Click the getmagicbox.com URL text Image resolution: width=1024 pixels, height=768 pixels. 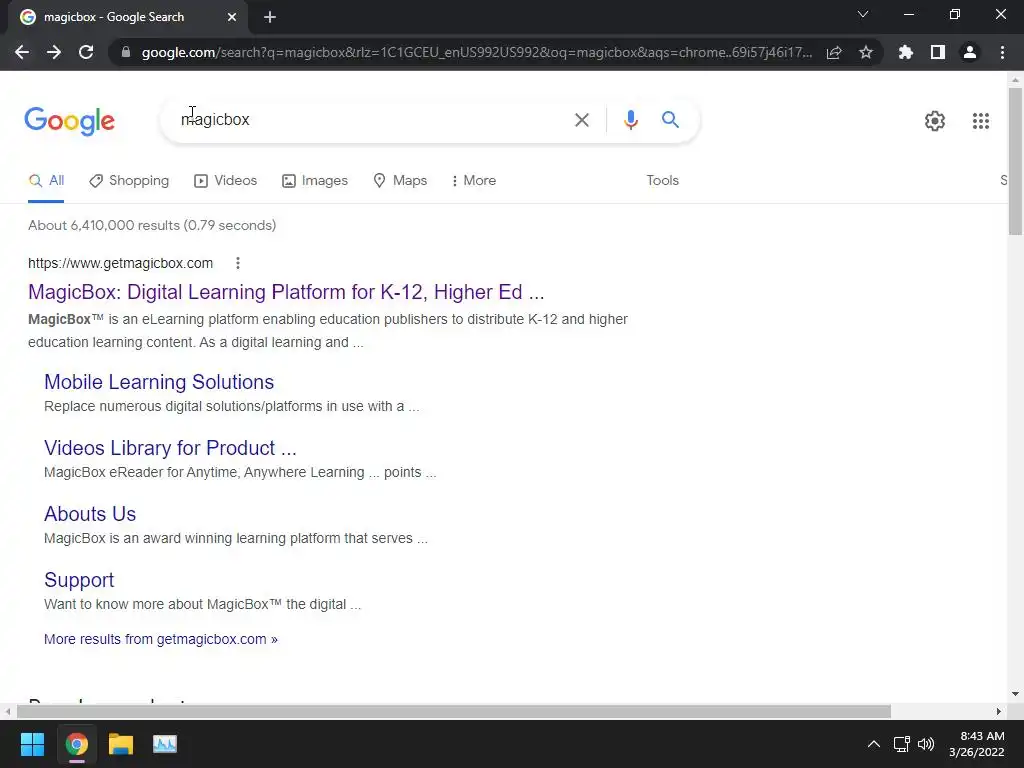tap(120, 263)
